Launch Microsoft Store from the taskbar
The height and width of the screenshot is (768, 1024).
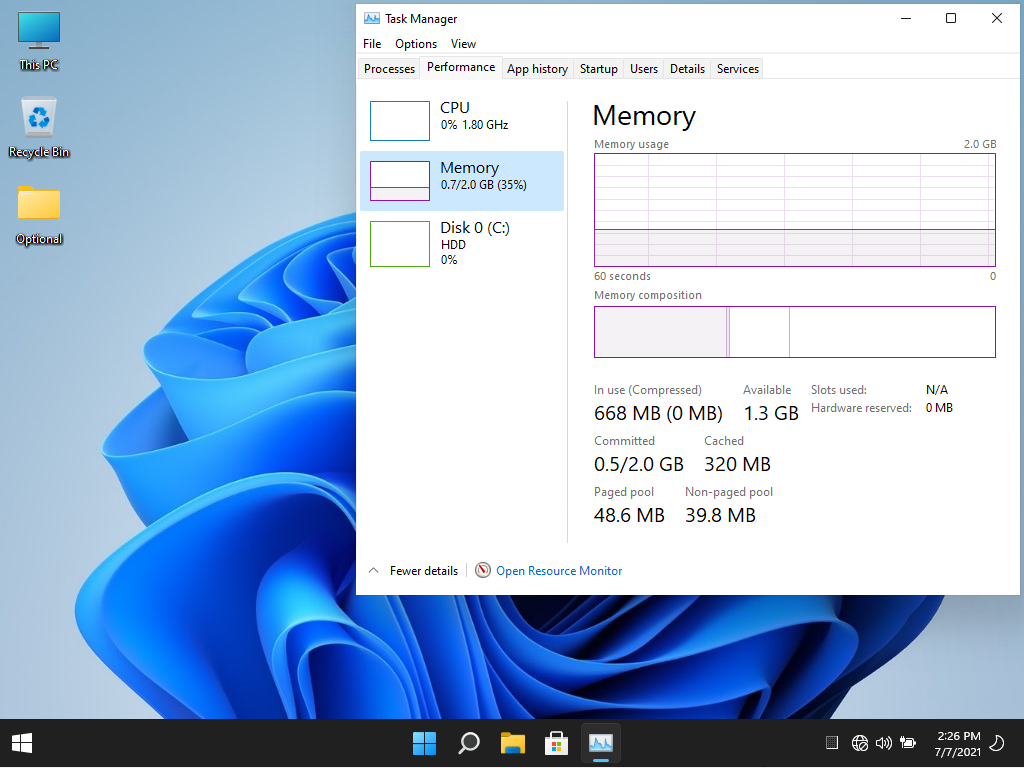click(x=556, y=743)
